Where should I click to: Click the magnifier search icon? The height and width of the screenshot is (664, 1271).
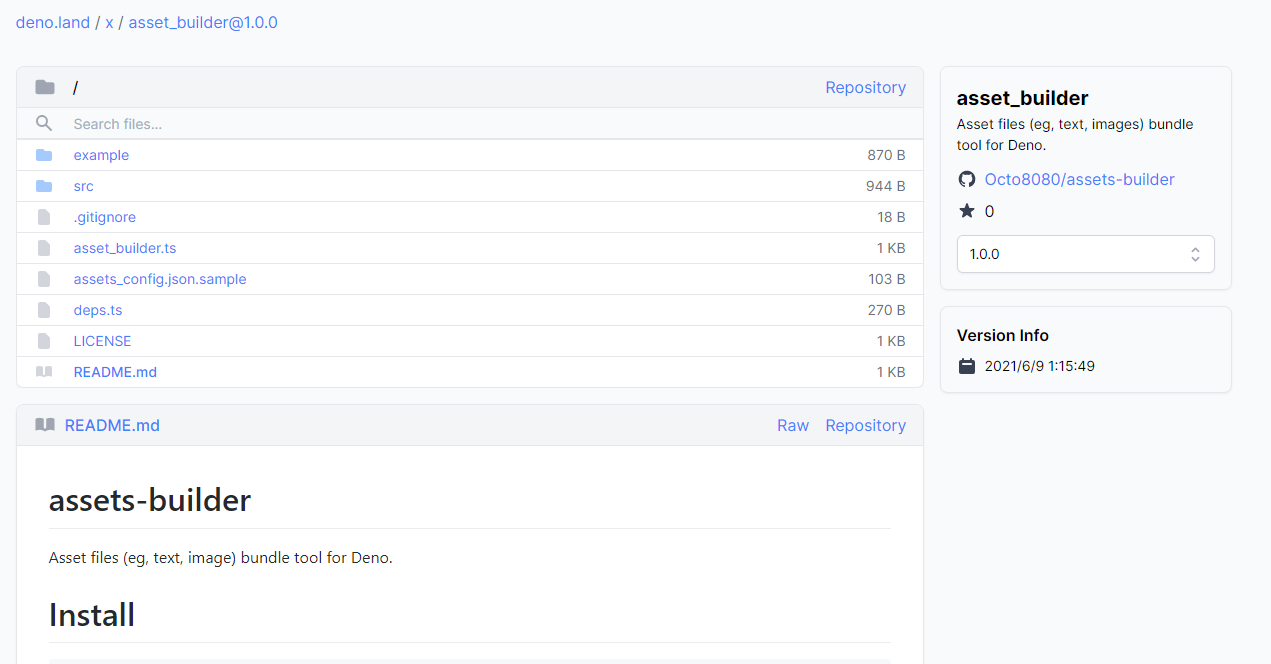[44, 124]
